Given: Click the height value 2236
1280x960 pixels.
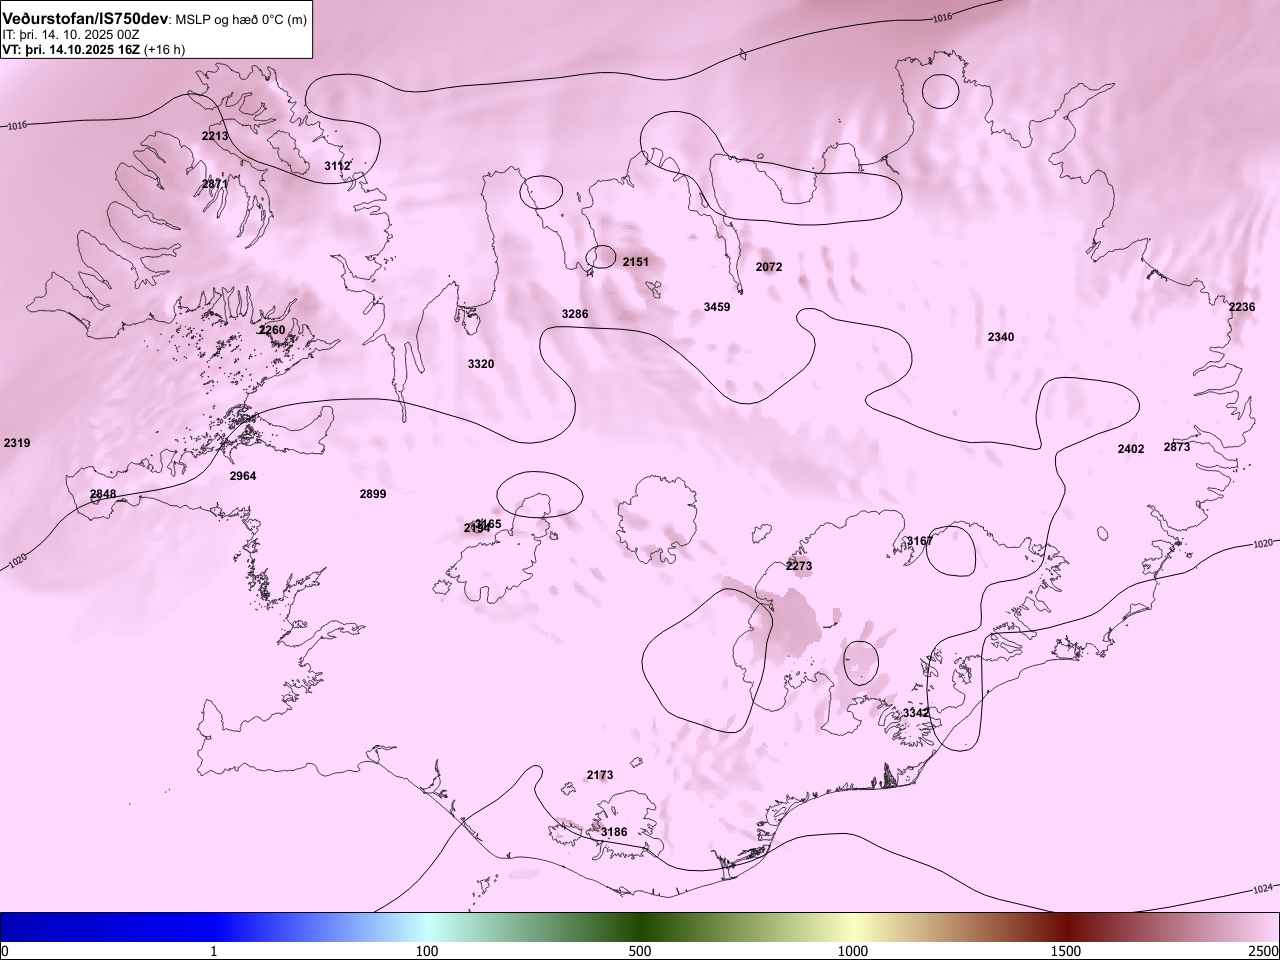Looking at the screenshot, I should (1242, 307).
